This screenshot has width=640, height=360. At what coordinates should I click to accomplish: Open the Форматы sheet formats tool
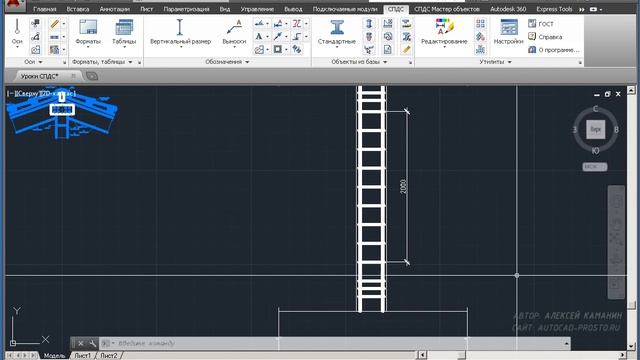[x=88, y=33]
